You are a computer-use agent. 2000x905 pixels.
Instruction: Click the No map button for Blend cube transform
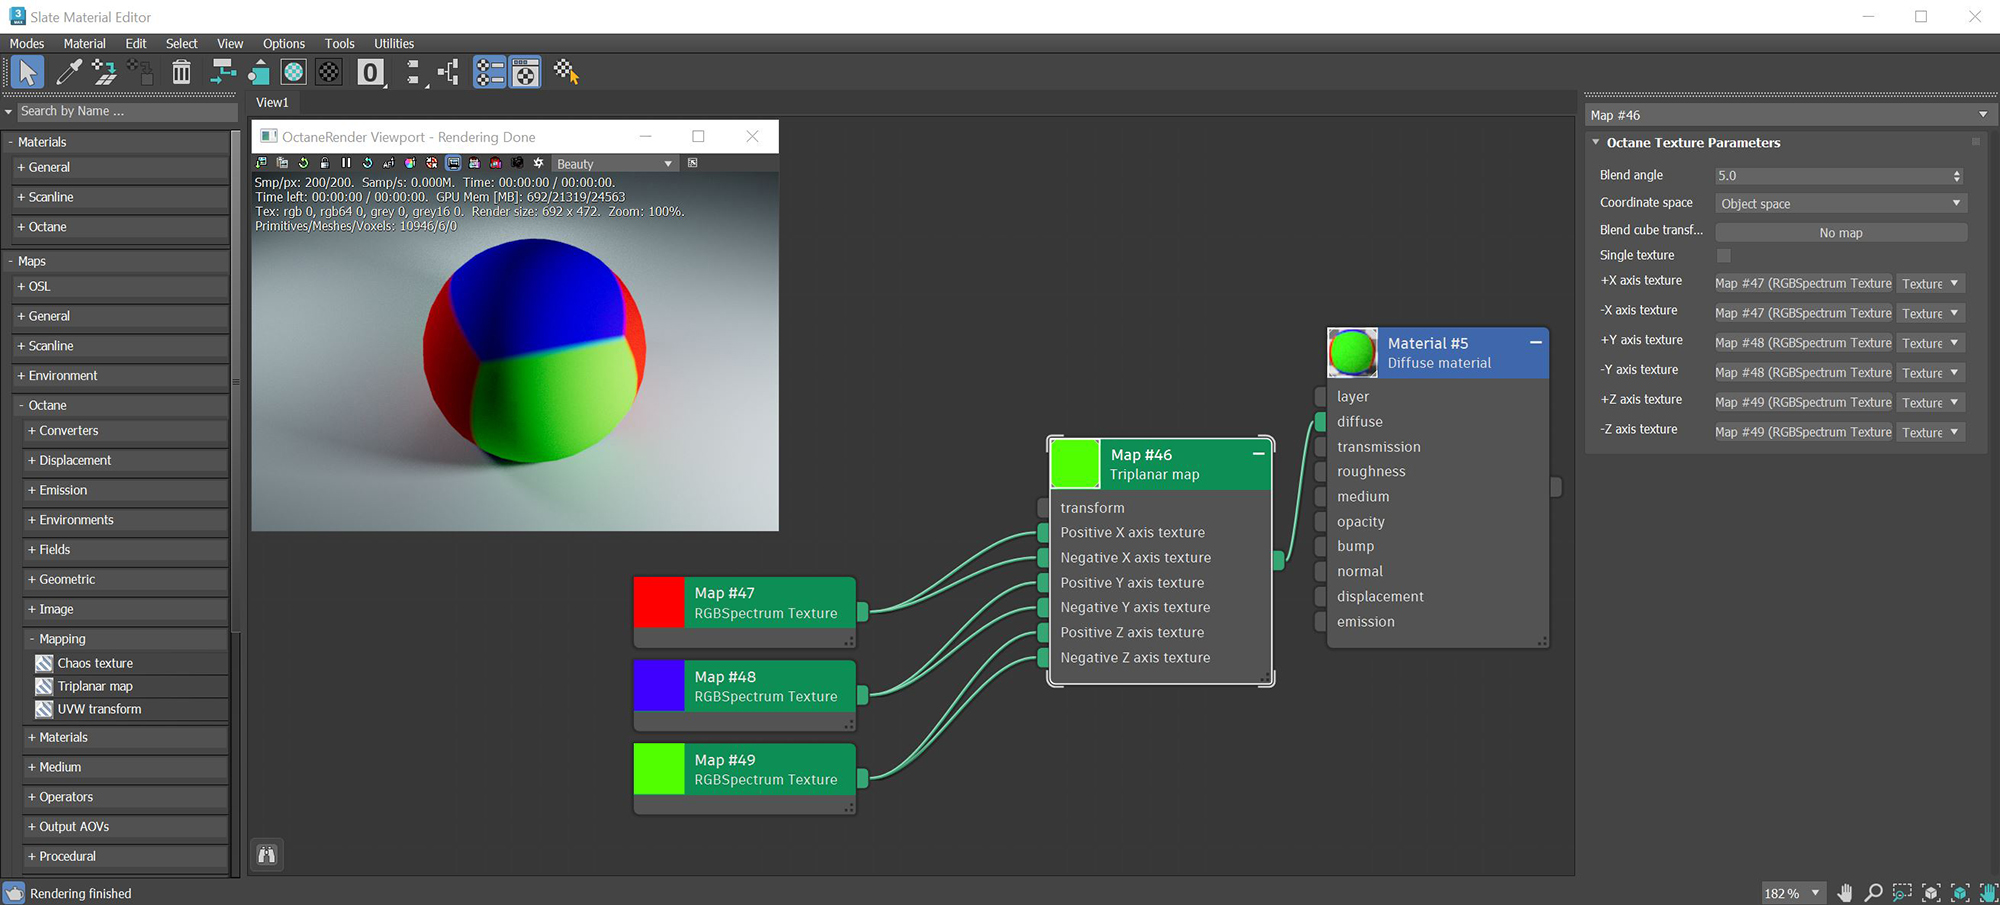1841,233
